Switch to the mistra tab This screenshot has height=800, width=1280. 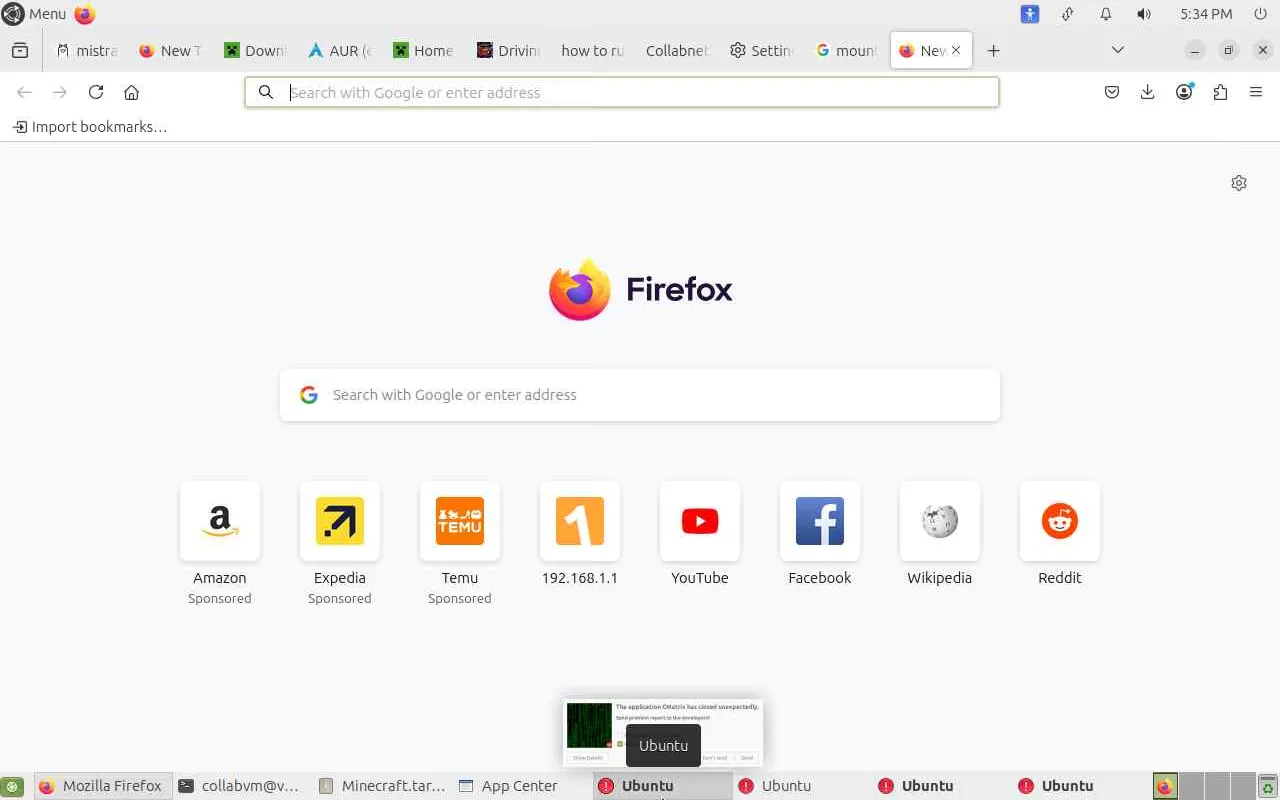click(87, 50)
